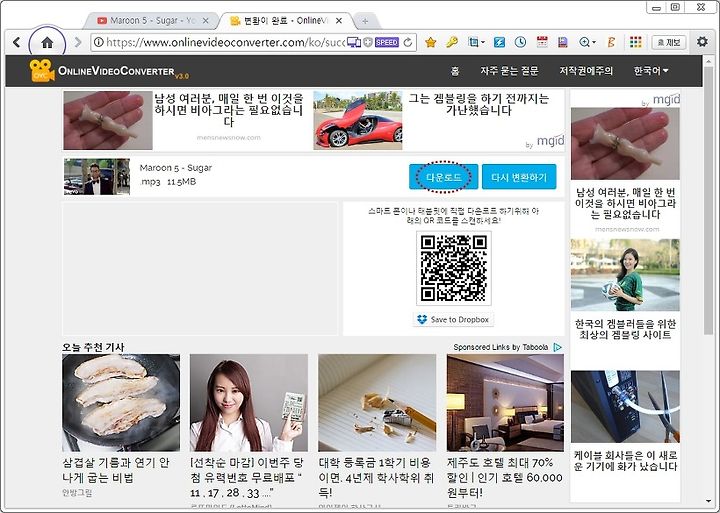Screen dimensions: 720x513
Task: Click the 제보 report button
Action: pos(669,42)
